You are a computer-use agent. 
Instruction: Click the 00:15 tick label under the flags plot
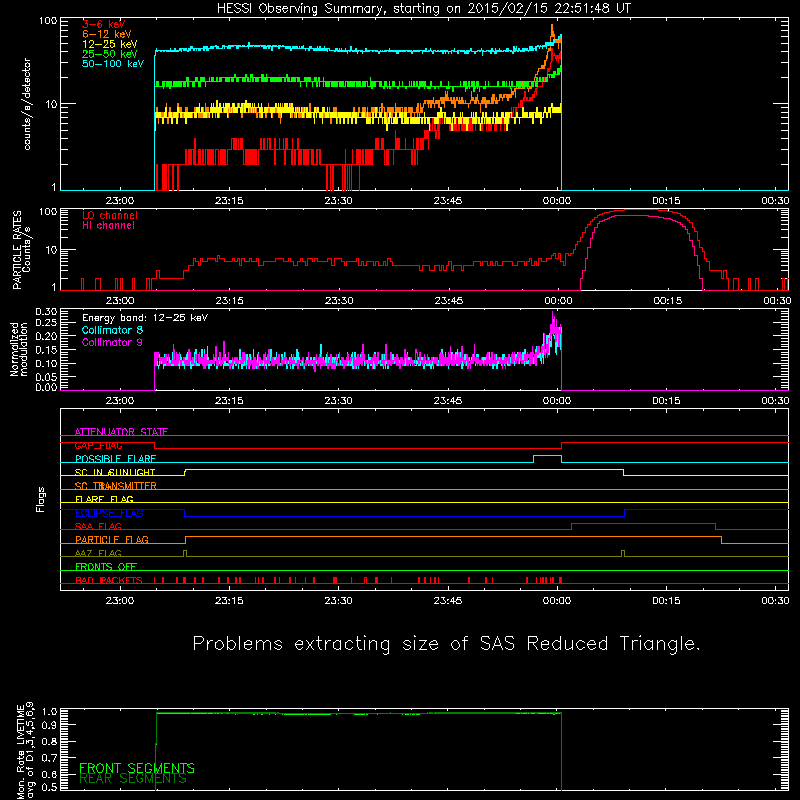click(x=666, y=601)
